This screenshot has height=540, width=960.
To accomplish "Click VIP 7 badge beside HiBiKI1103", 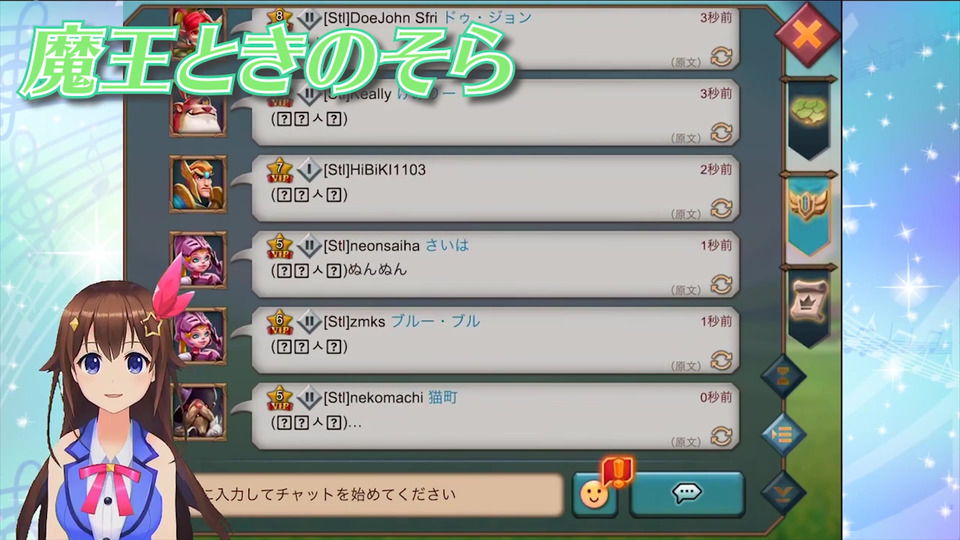I will pyautogui.click(x=279, y=170).
